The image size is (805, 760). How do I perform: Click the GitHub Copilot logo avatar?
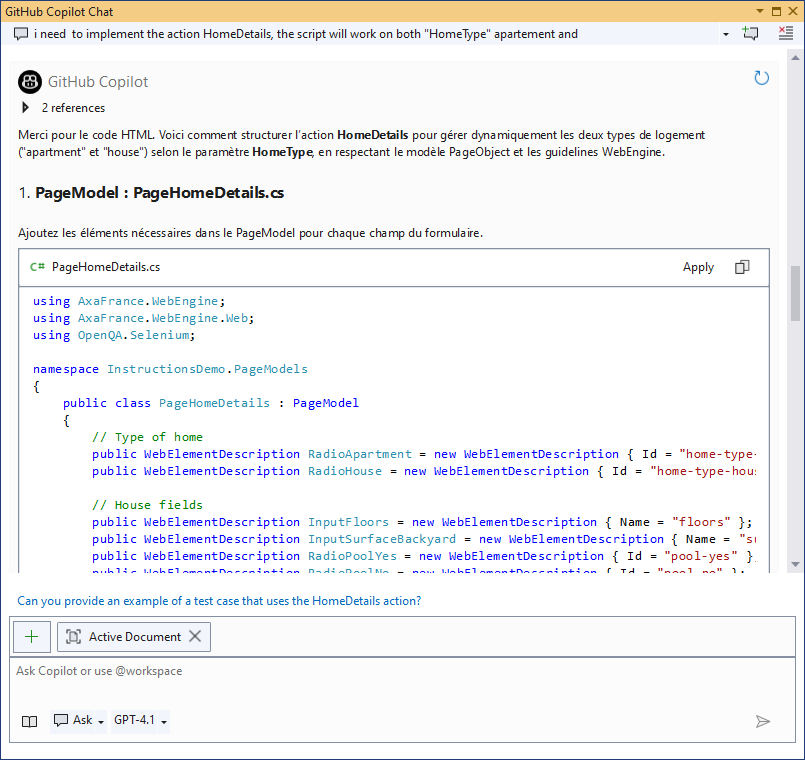point(30,81)
